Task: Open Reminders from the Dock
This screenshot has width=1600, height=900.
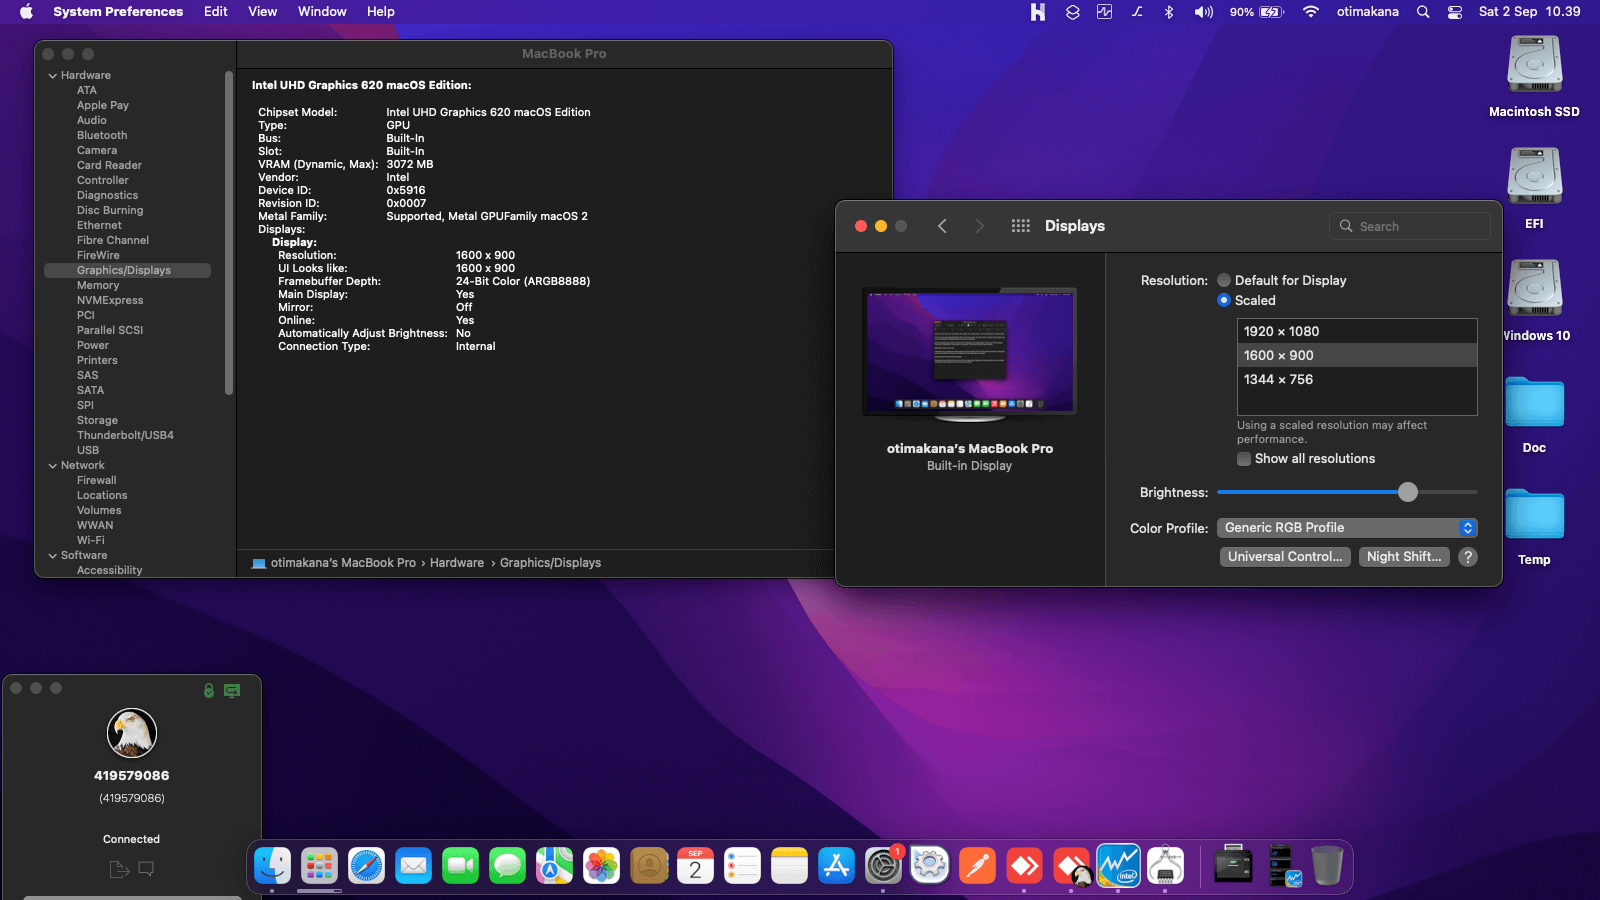Action: [742, 866]
